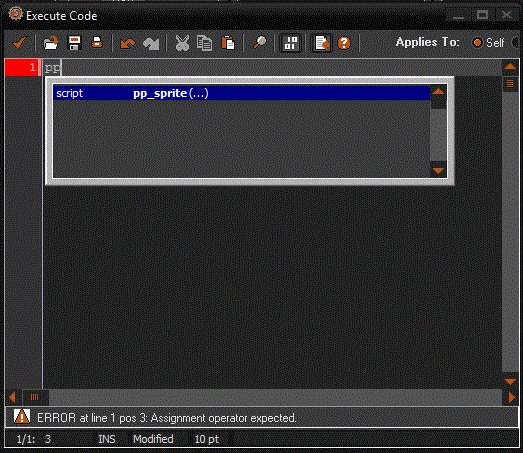Open find with the magnifier icon
523x453 pixels.
(x=259, y=43)
